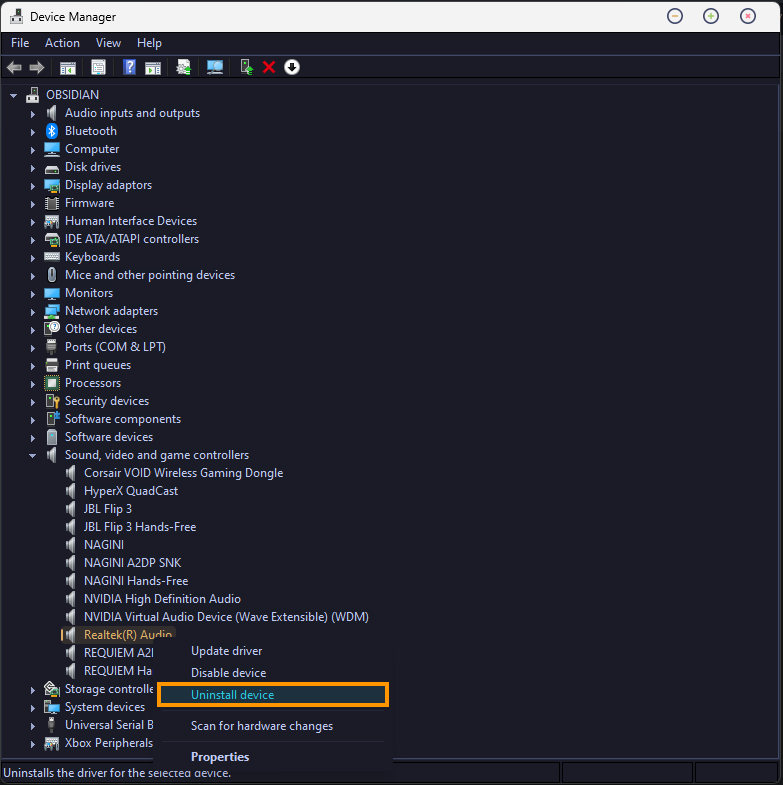Expand Human Interface Devices
The image size is (783, 785).
point(33,222)
